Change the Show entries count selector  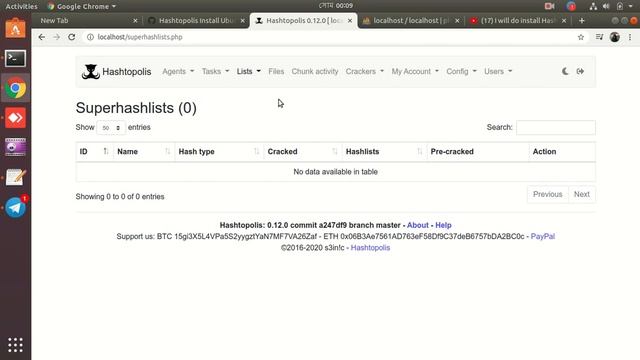click(x=111, y=128)
